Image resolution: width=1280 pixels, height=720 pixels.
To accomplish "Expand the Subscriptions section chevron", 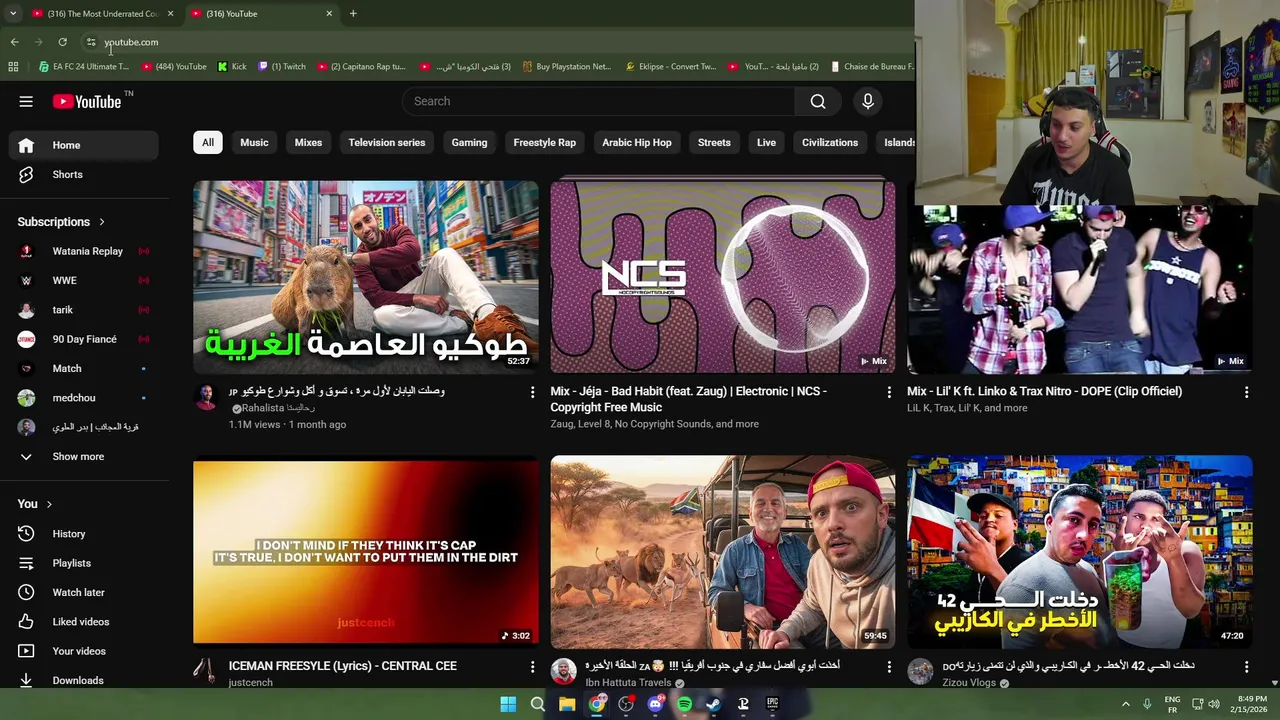I will coord(101,222).
